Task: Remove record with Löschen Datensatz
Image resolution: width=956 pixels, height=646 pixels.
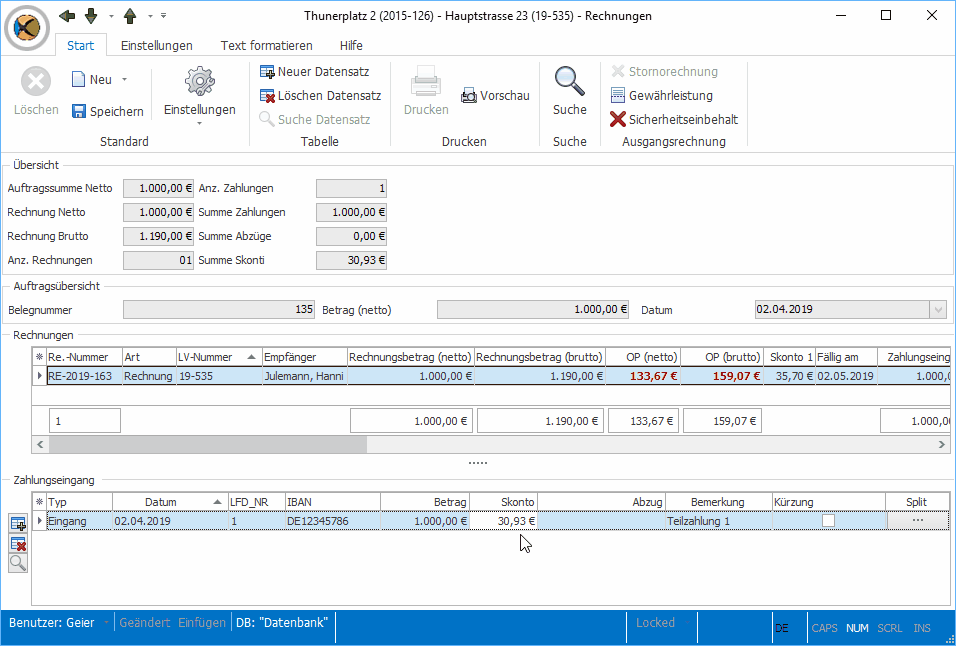Action: tap(321, 96)
